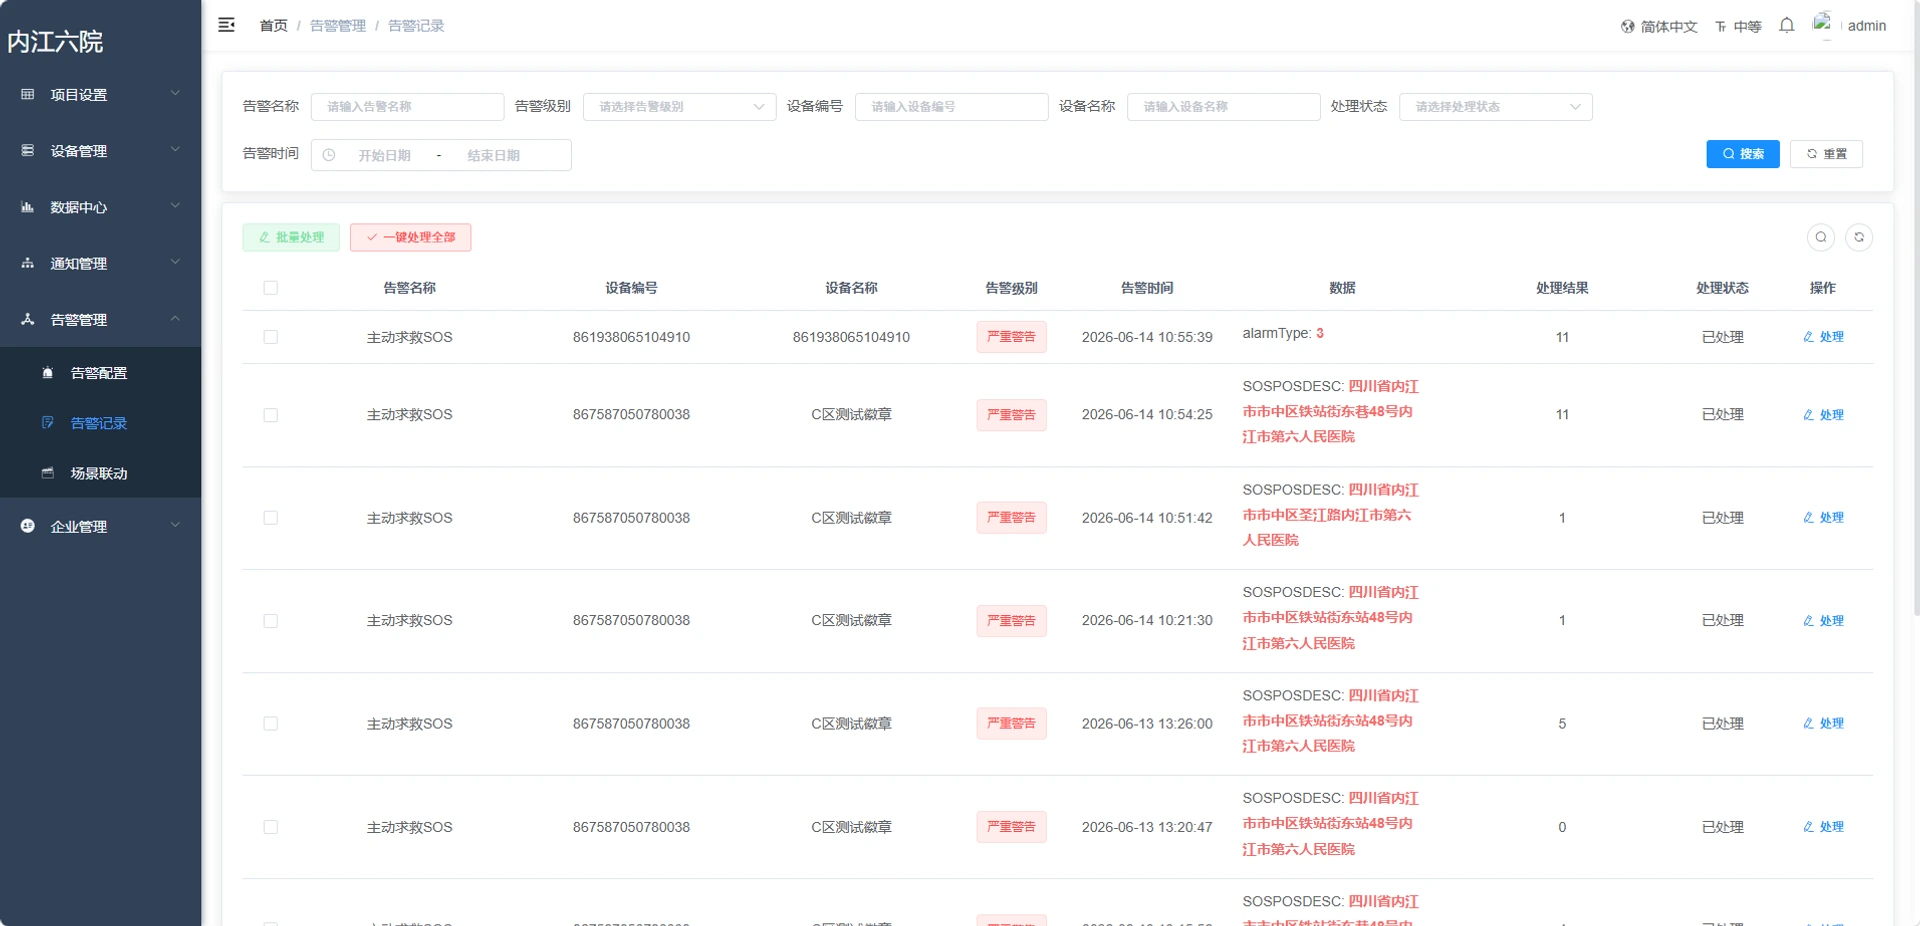Click C区测试徽章 in 10:21:30 row
Image resolution: width=1920 pixels, height=926 pixels.
[851, 621]
